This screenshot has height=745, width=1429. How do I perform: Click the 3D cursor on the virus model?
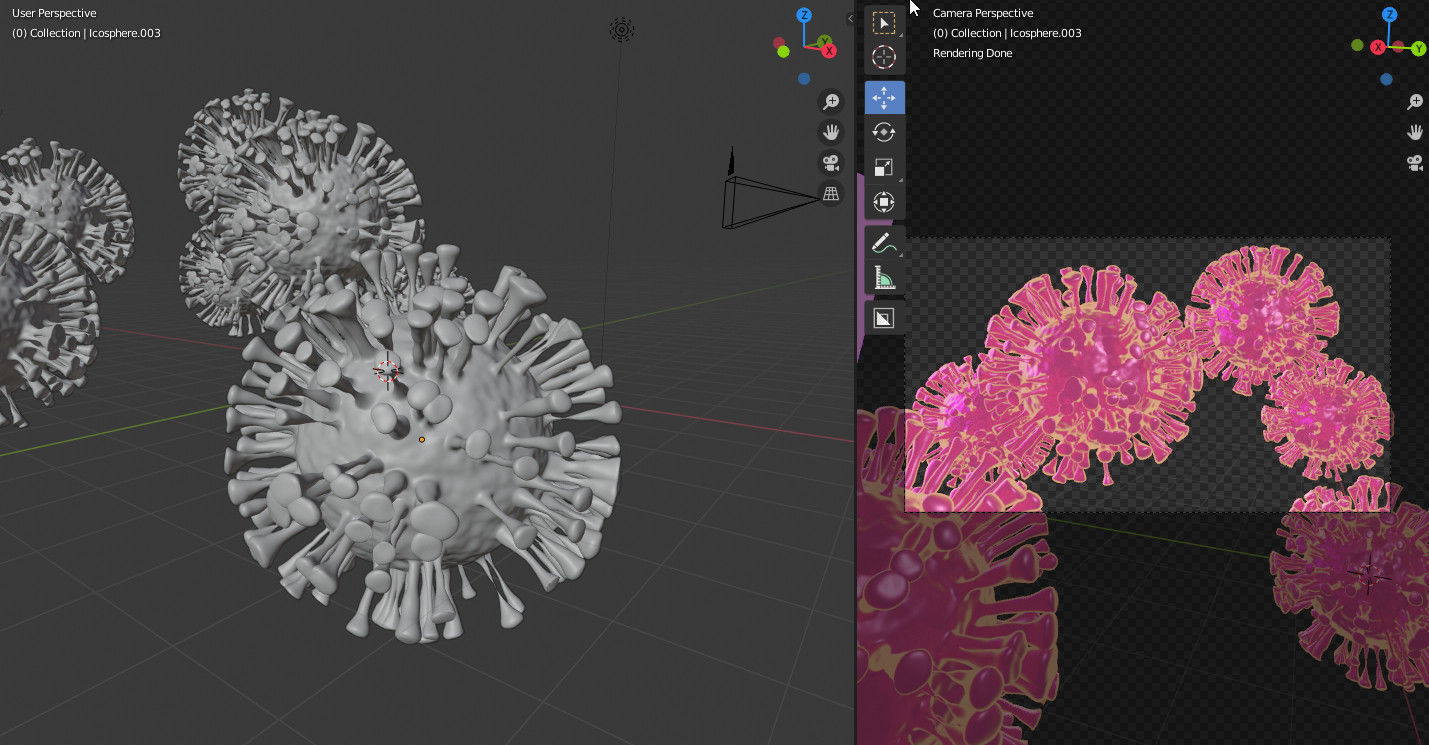388,371
